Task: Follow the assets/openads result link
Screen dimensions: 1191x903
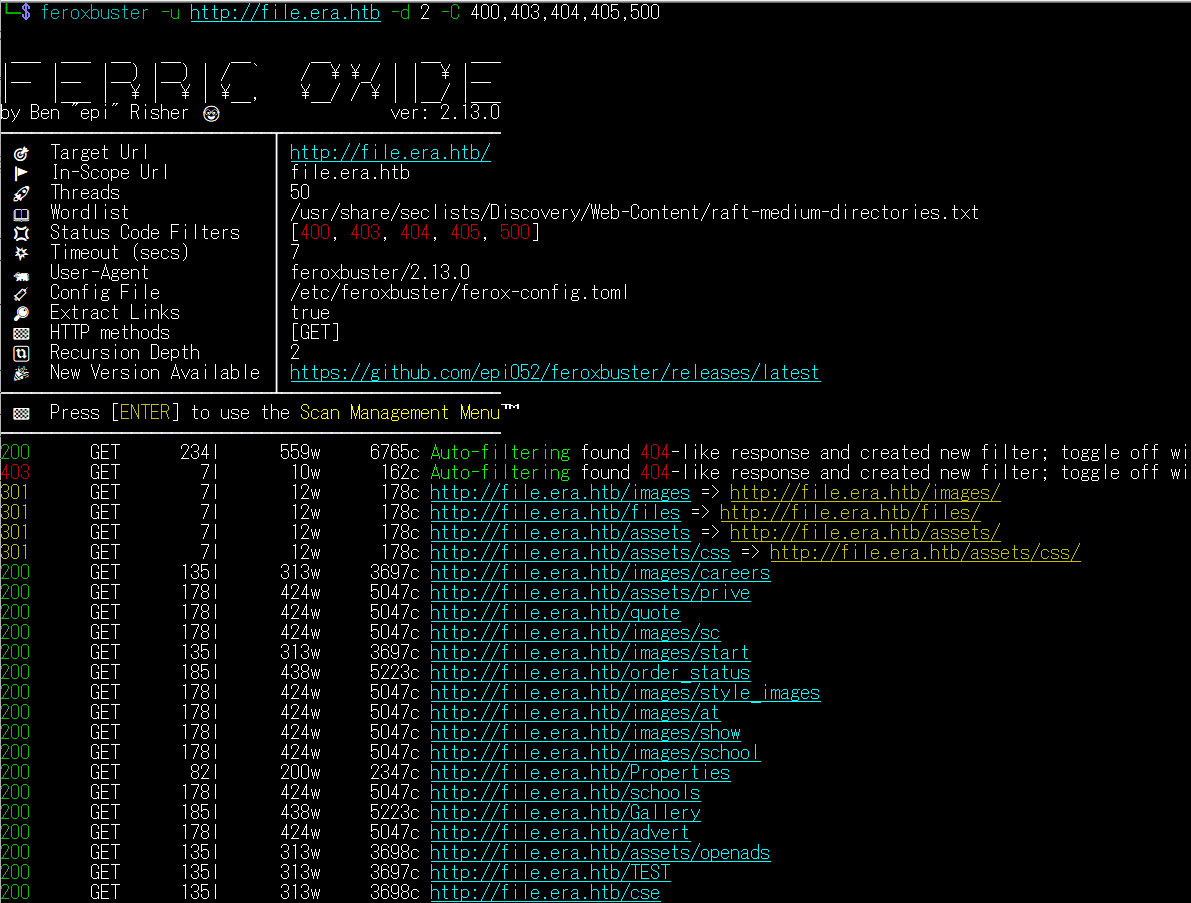Action: pyautogui.click(x=600, y=853)
